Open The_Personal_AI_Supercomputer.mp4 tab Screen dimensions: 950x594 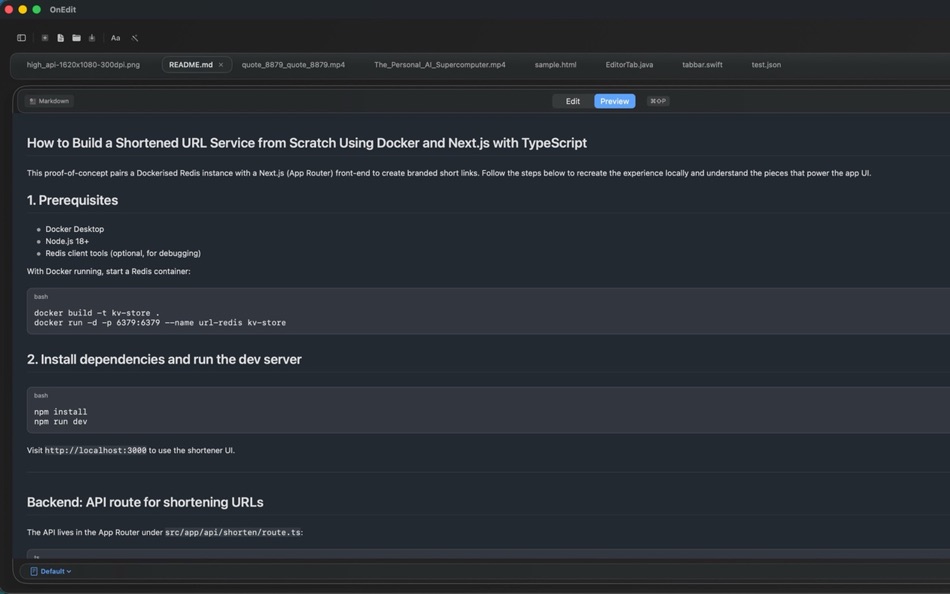pyautogui.click(x=440, y=65)
